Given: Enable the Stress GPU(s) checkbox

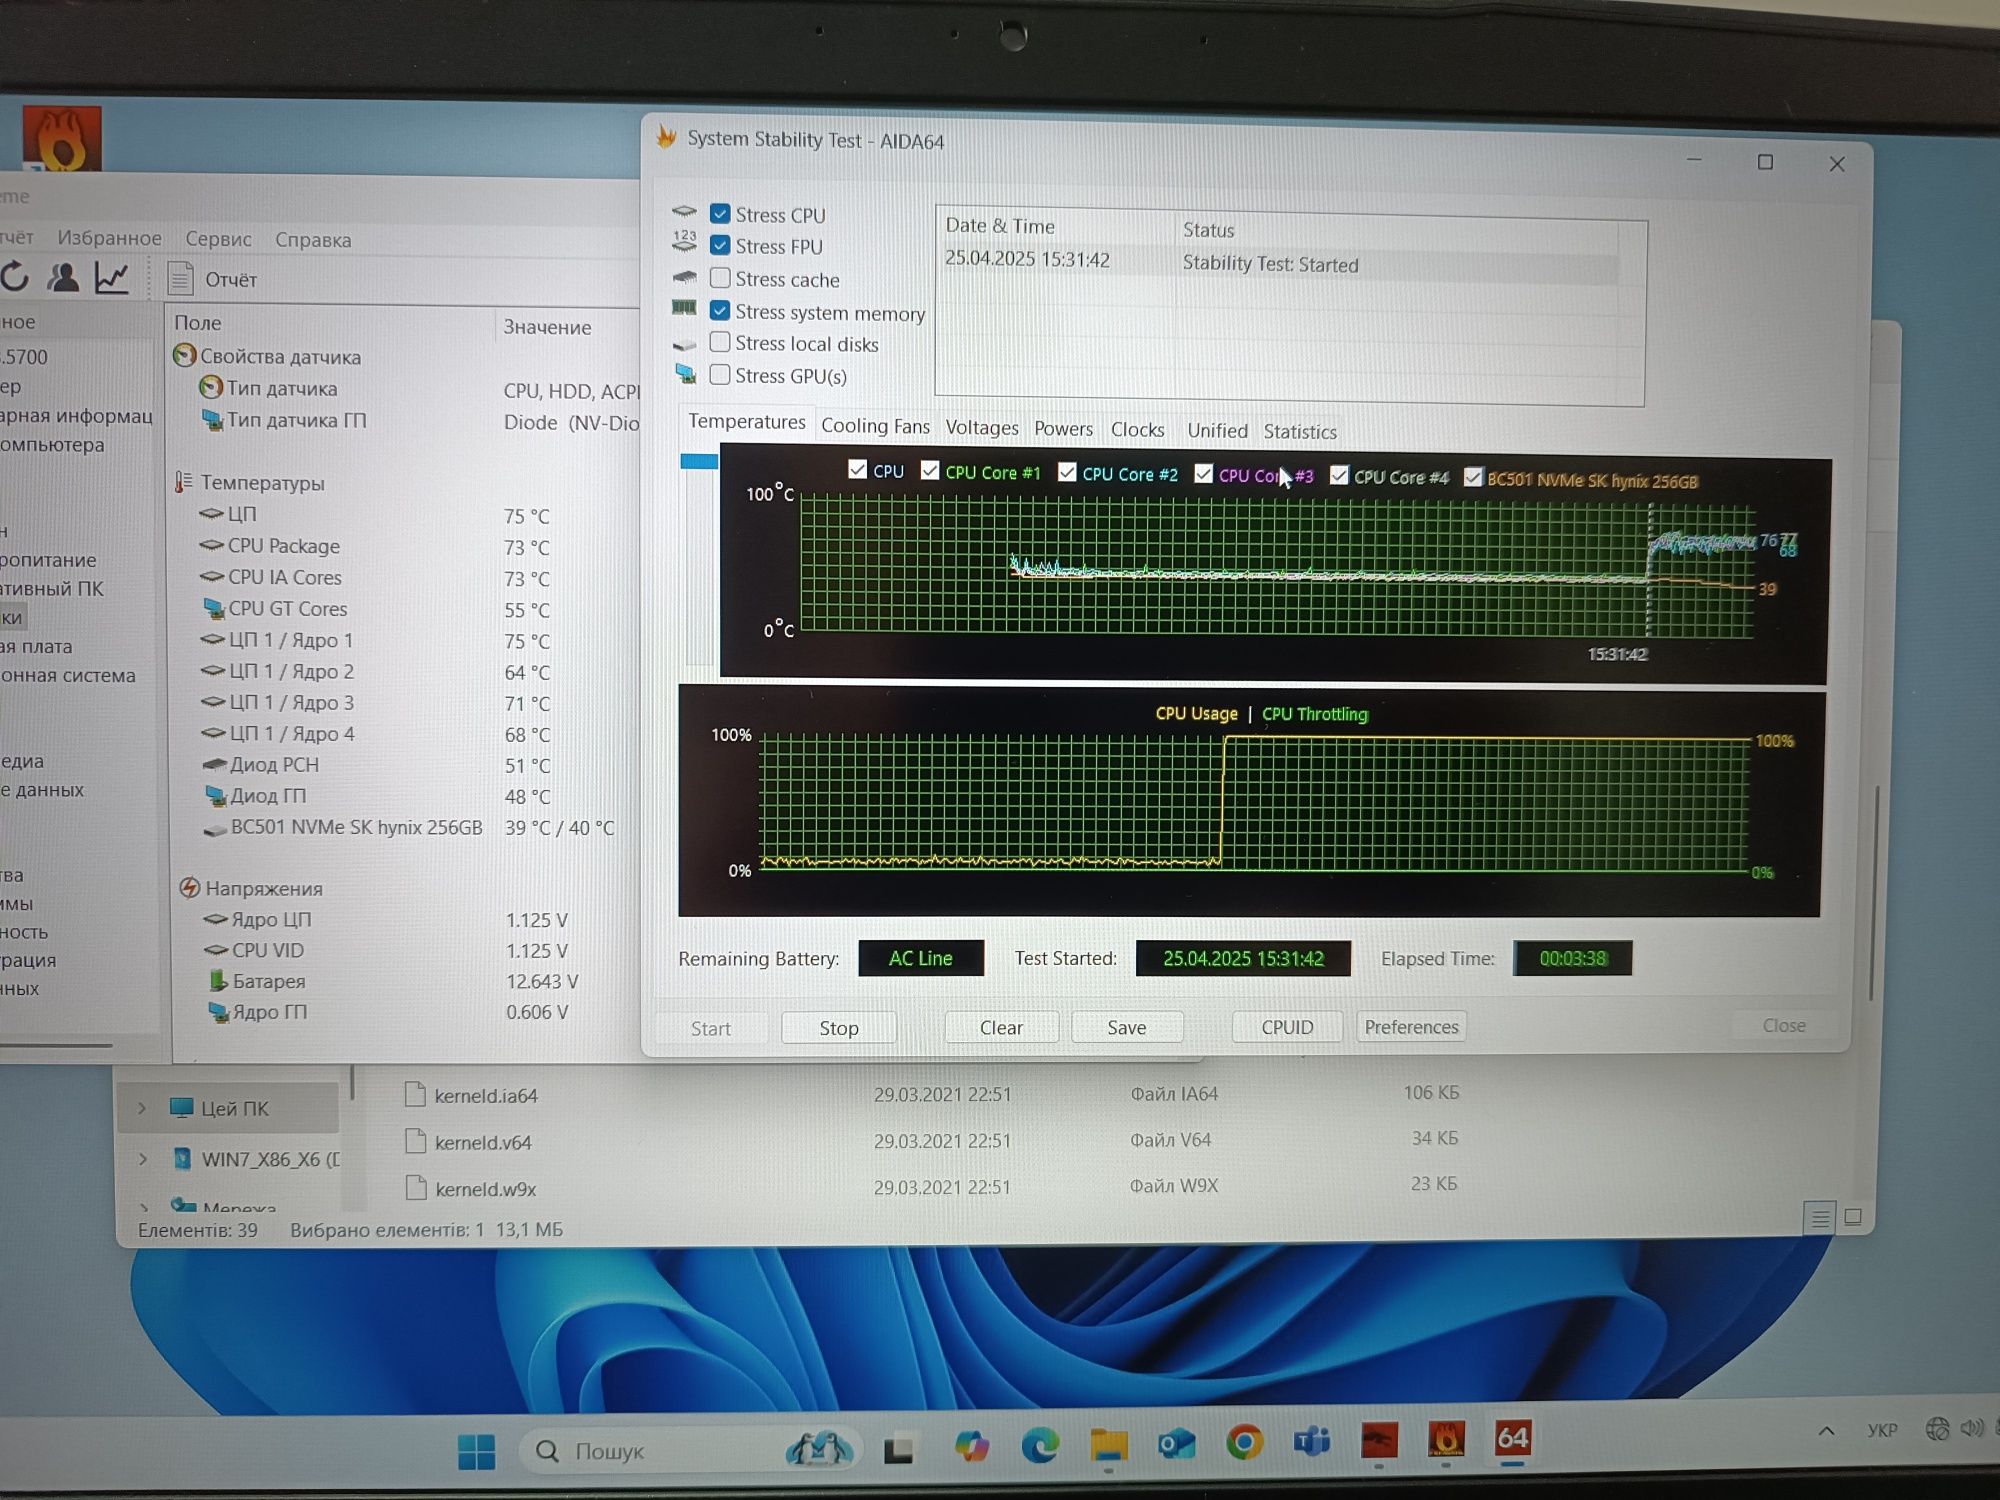Looking at the screenshot, I should click(x=720, y=374).
